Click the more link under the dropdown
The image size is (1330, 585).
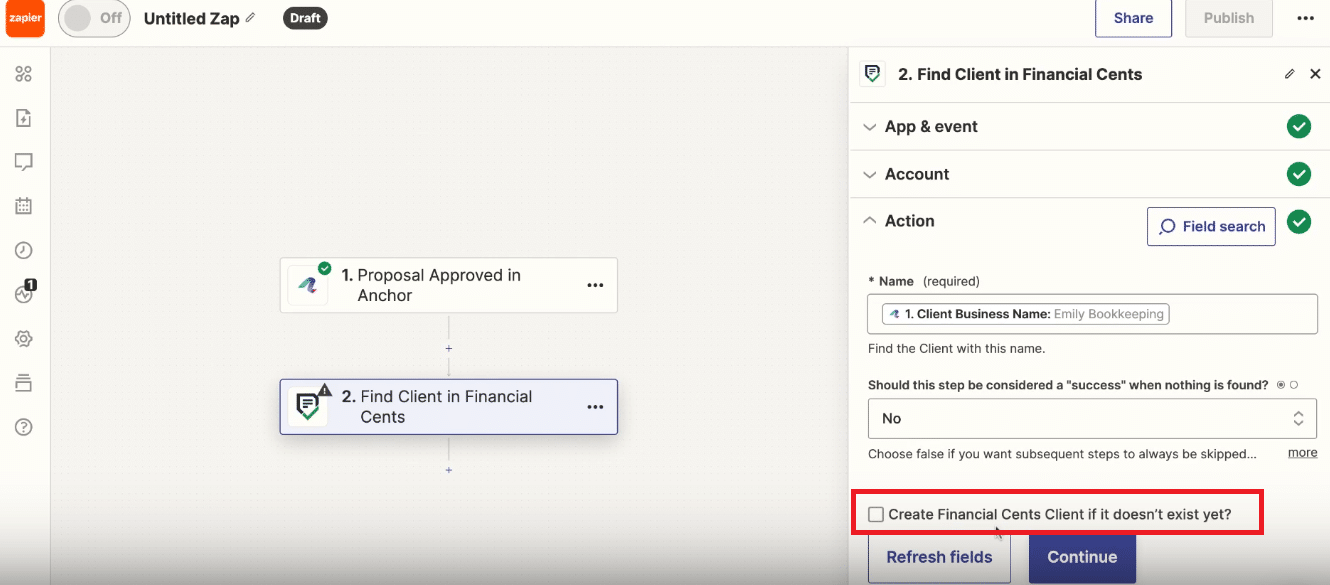pos(1302,453)
